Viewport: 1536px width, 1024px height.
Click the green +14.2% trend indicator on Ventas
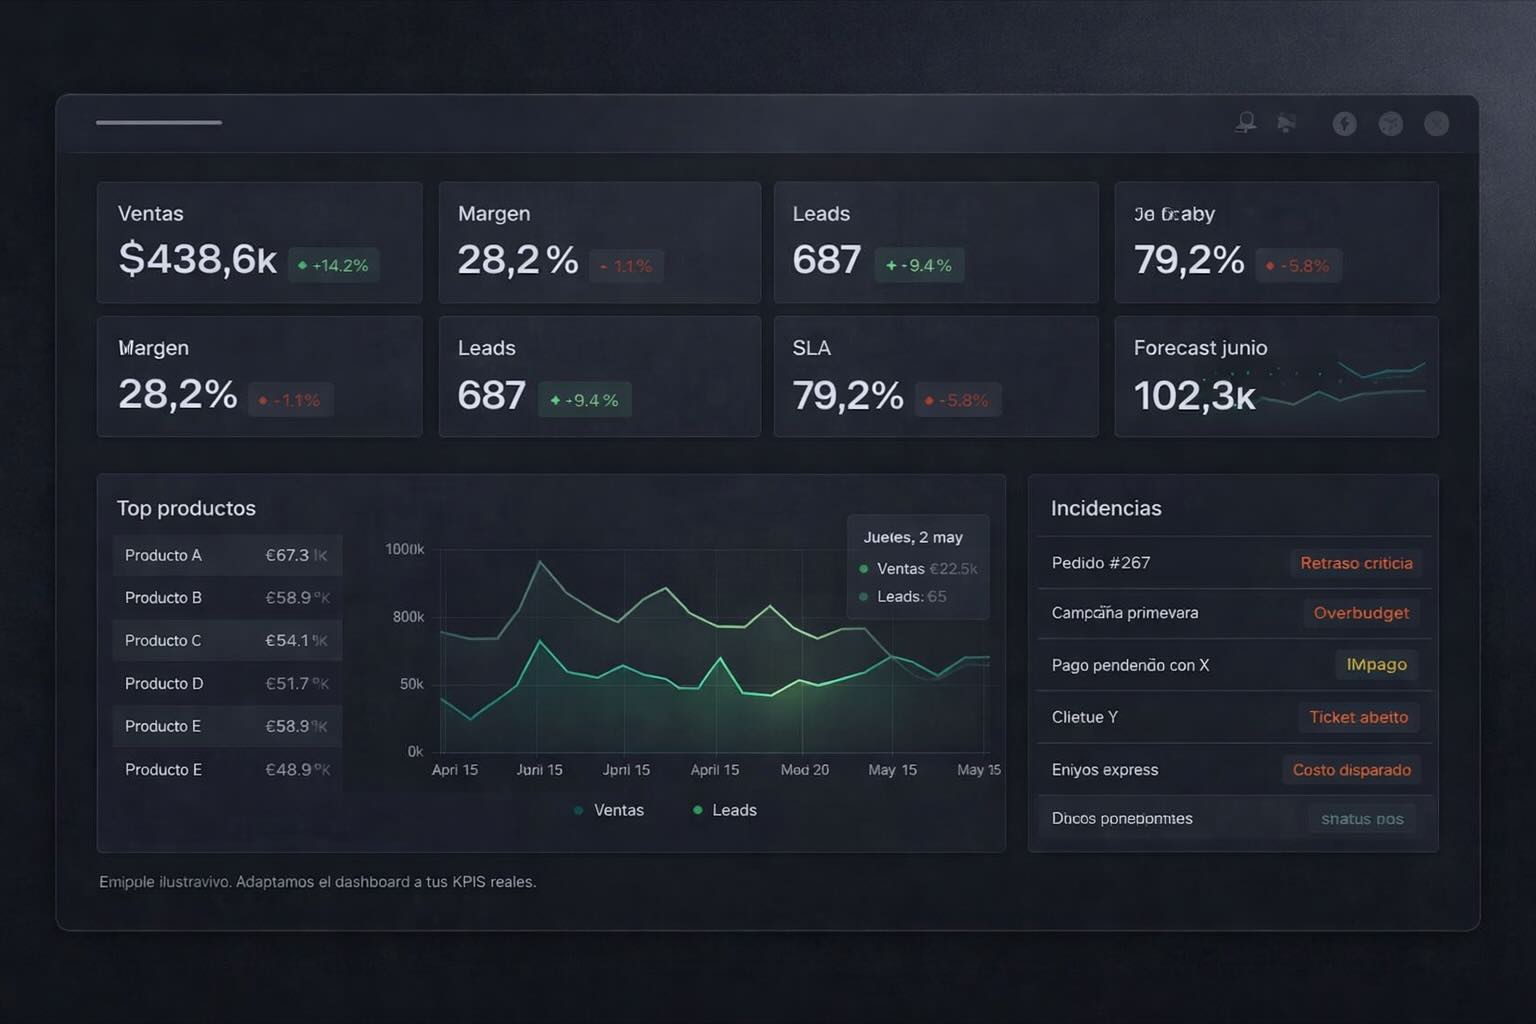click(x=334, y=265)
